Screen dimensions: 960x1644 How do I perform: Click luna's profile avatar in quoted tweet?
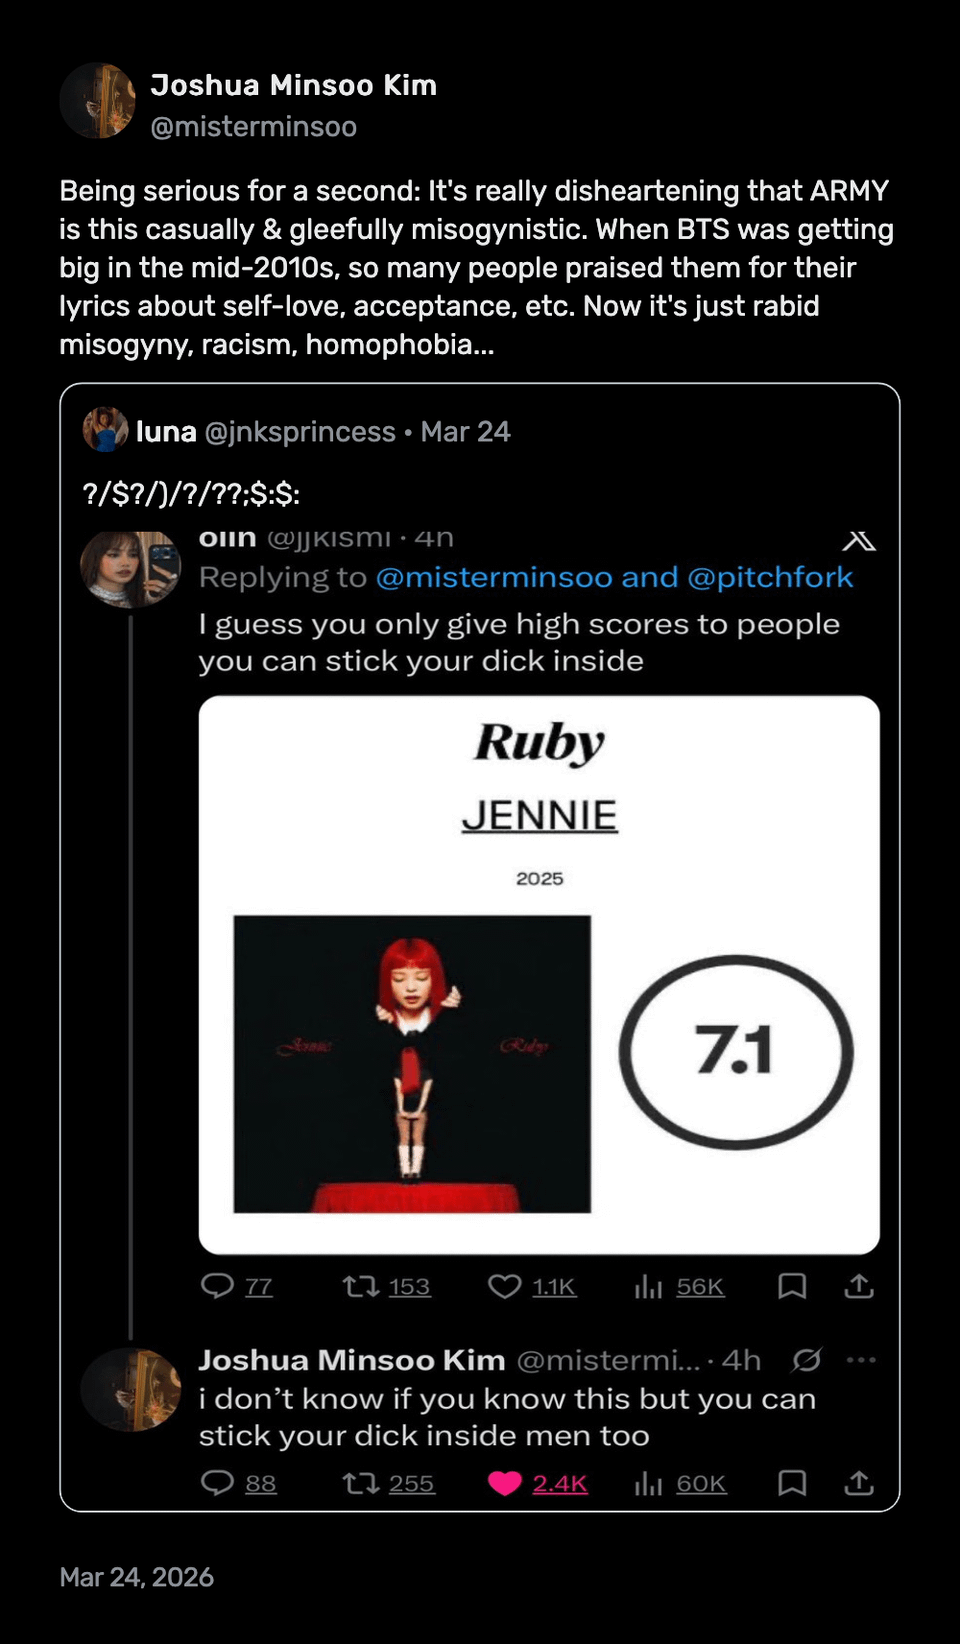tap(105, 430)
